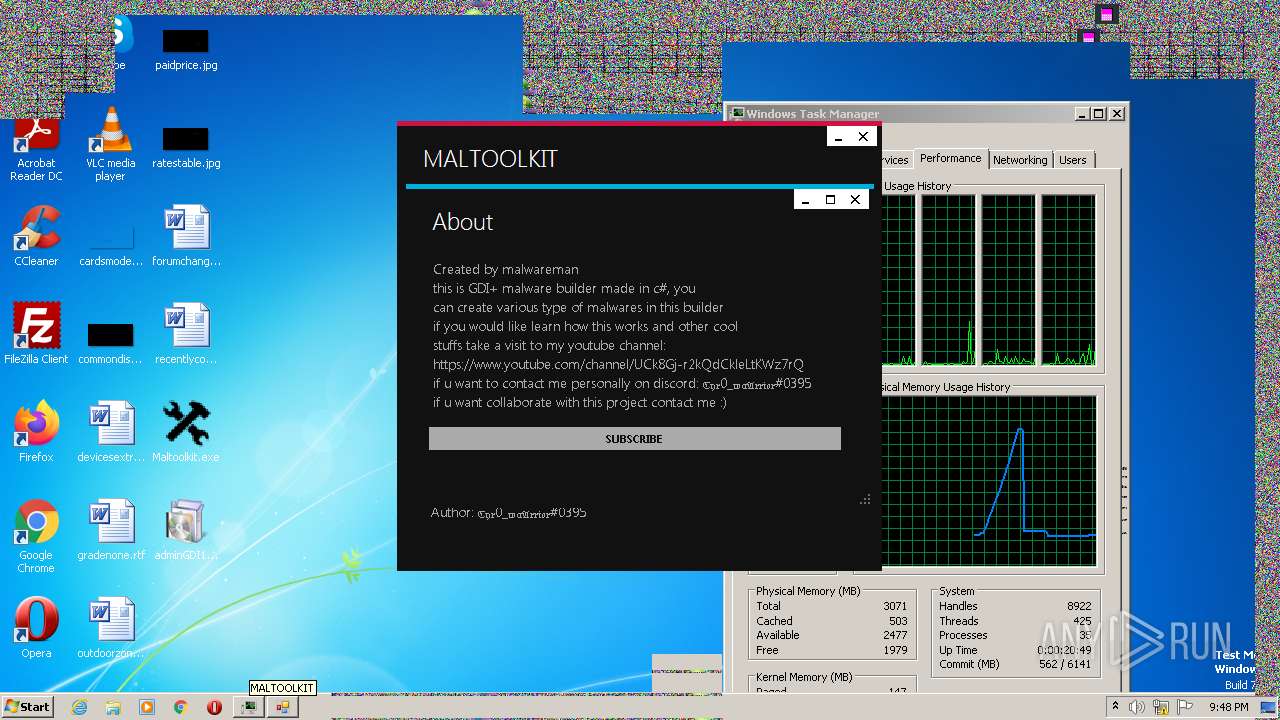Select the commondis... black thumbnail file

tap(110, 341)
